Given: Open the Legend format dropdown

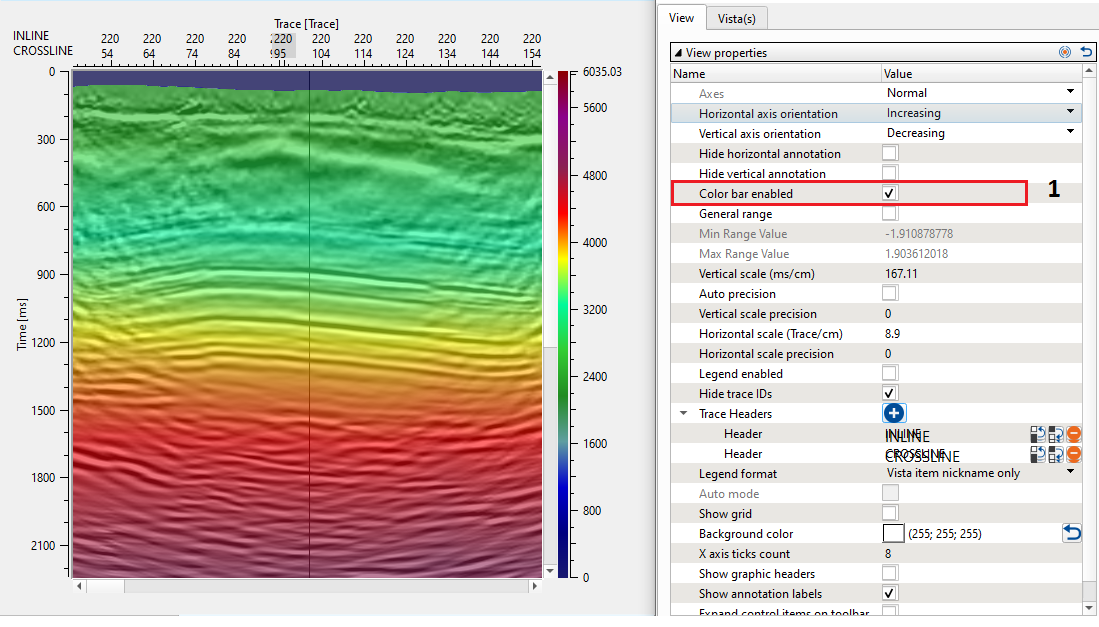Looking at the screenshot, I should pyautogui.click(x=1070, y=473).
